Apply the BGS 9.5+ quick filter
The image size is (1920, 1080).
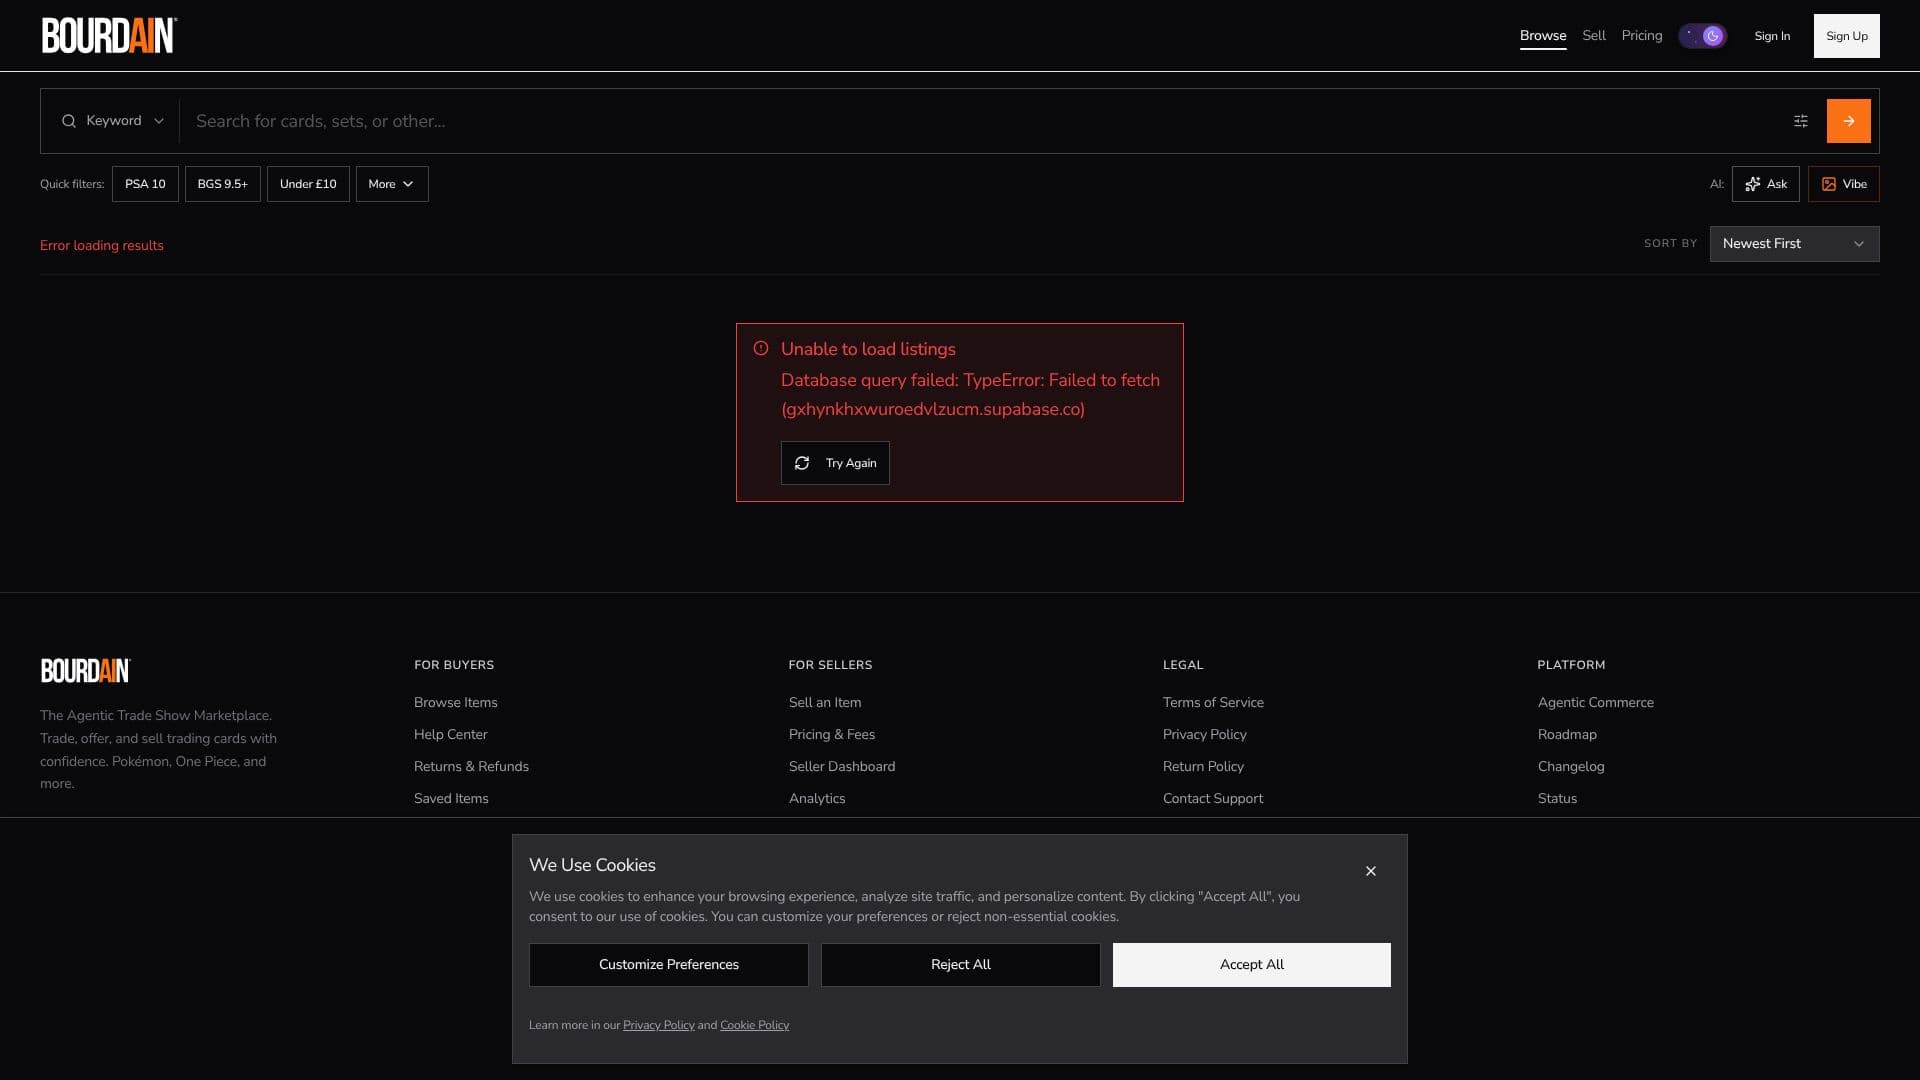(222, 184)
